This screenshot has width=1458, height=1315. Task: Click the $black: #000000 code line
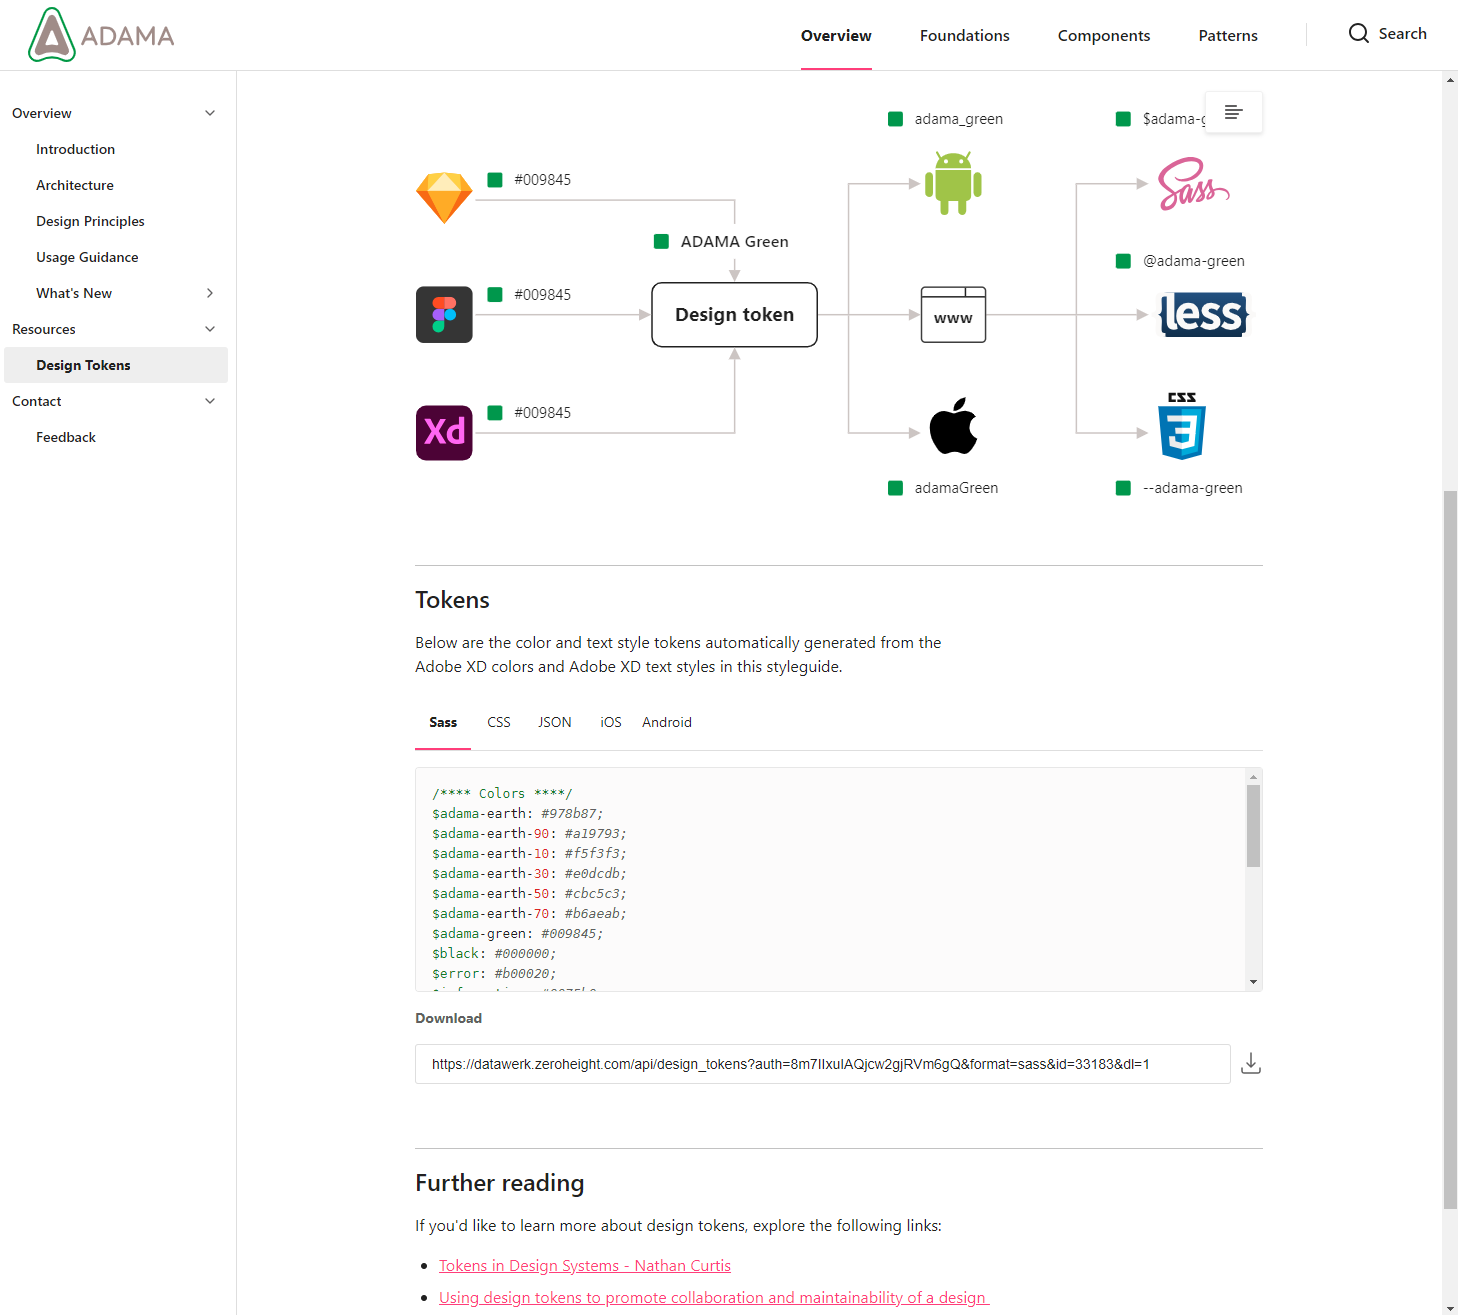coord(494,954)
